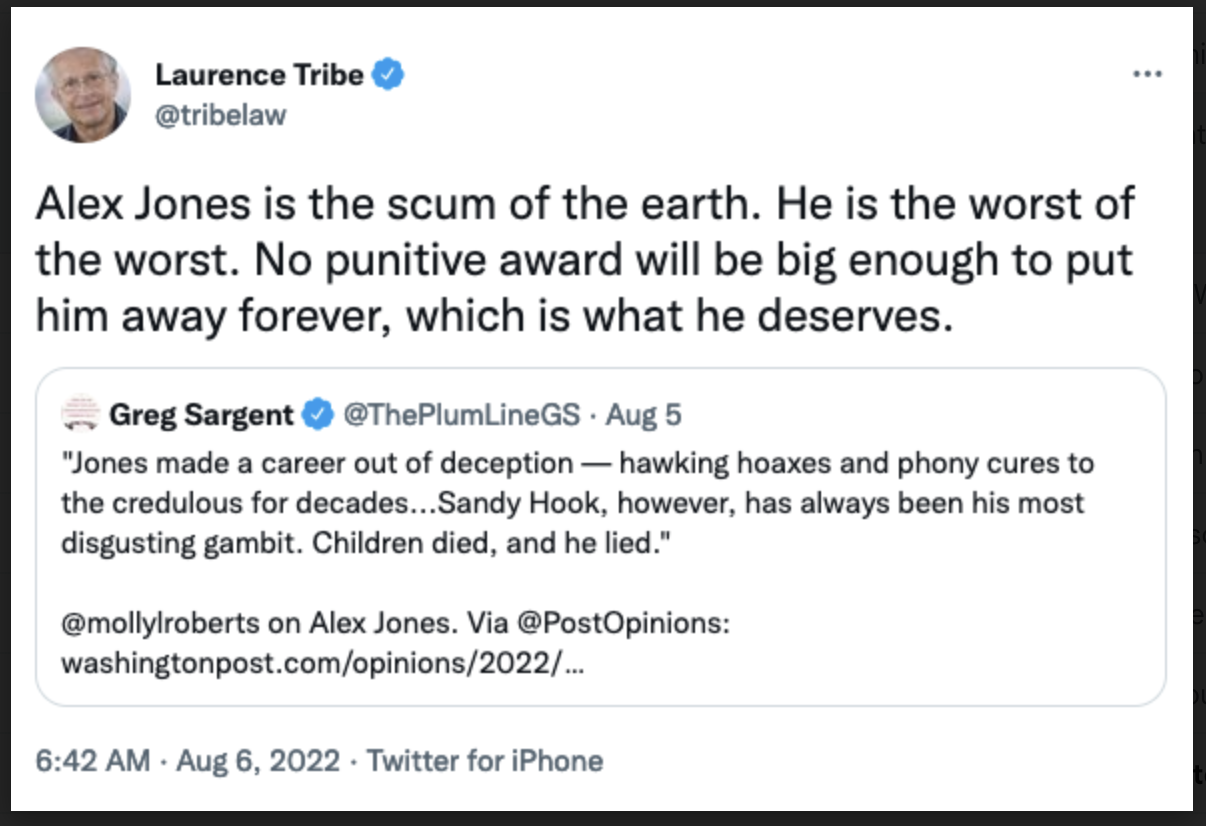Click the @ThePlumLineGS handle

click(x=461, y=413)
